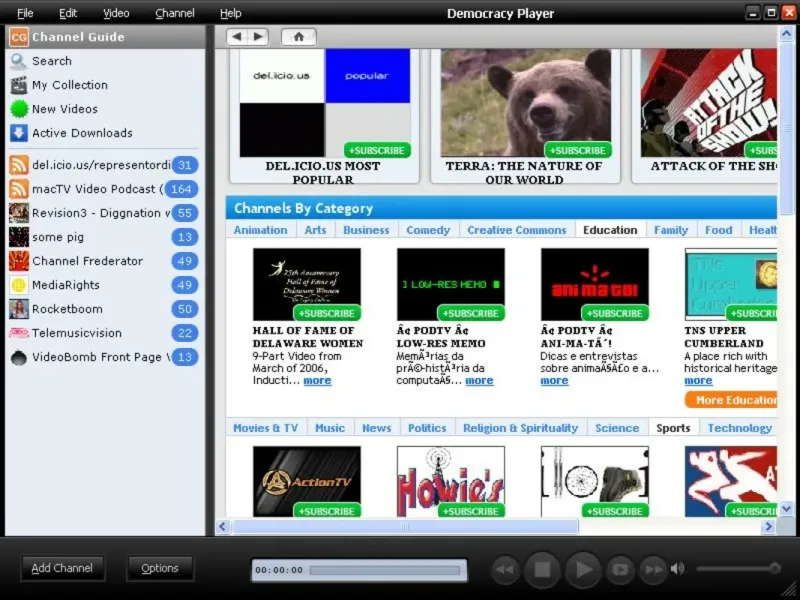
Task: Open the Edit menu
Action: point(68,13)
